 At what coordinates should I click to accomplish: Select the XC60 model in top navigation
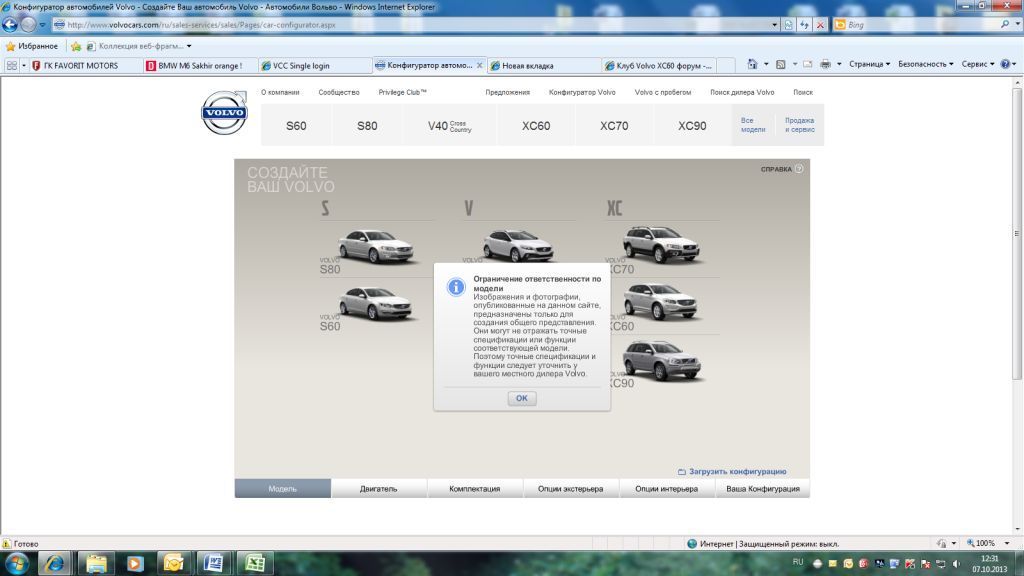(536, 125)
